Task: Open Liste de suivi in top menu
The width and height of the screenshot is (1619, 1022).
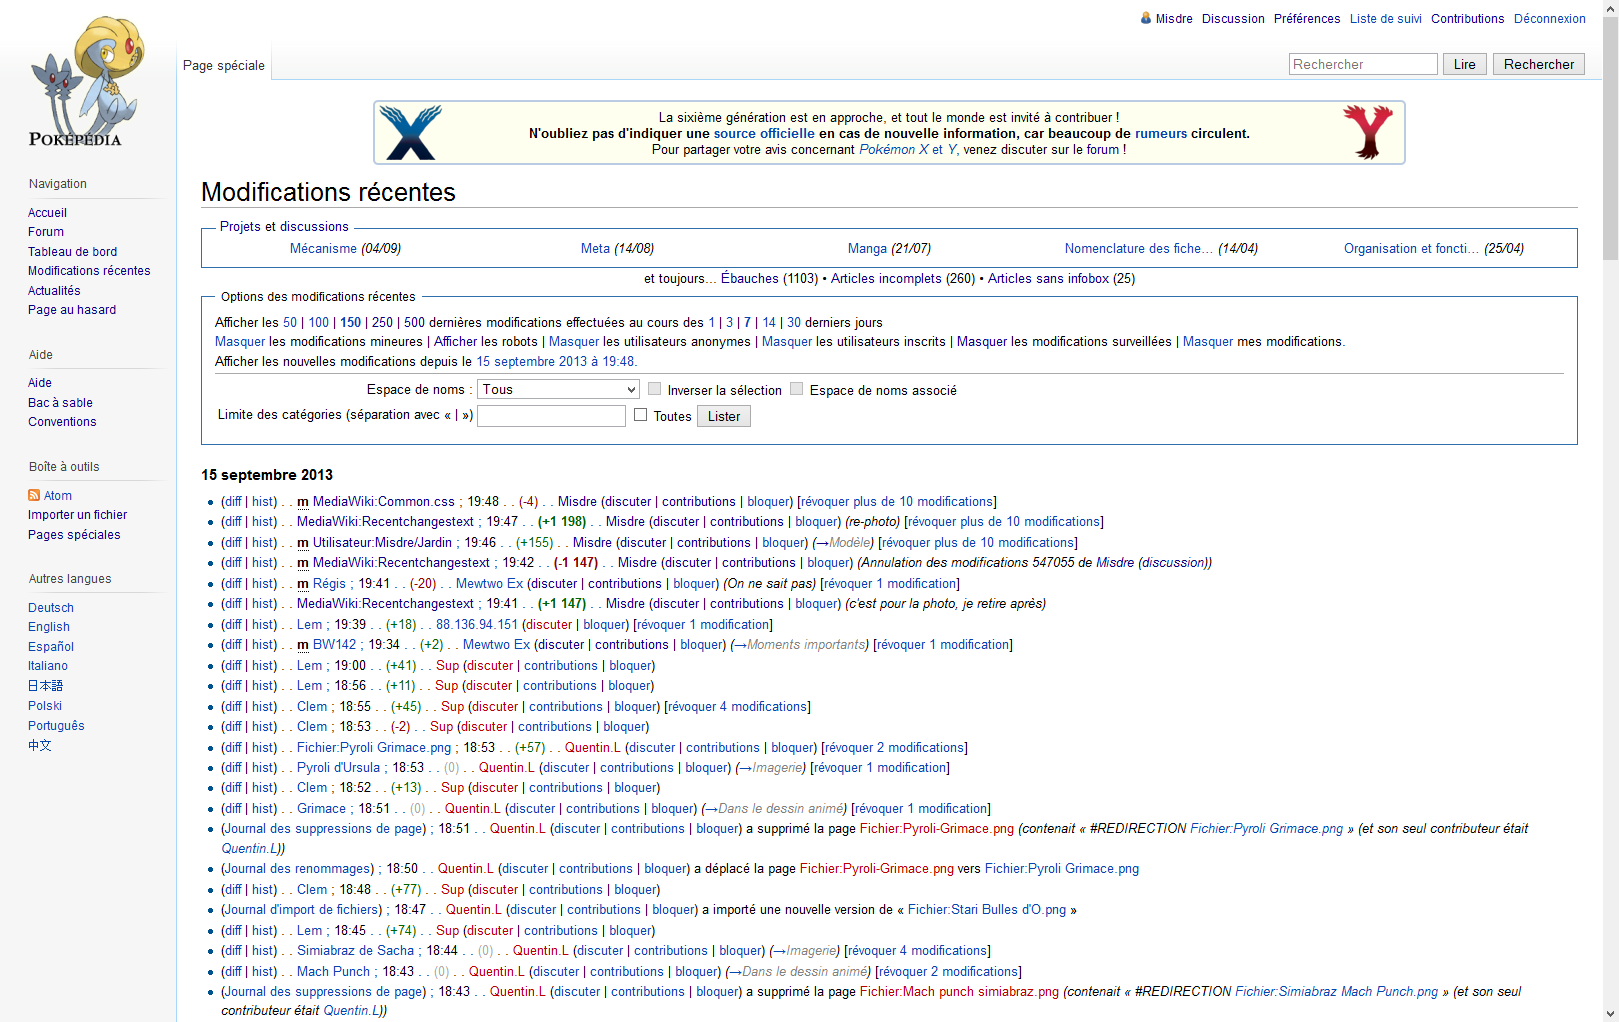Action: [1385, 19]
